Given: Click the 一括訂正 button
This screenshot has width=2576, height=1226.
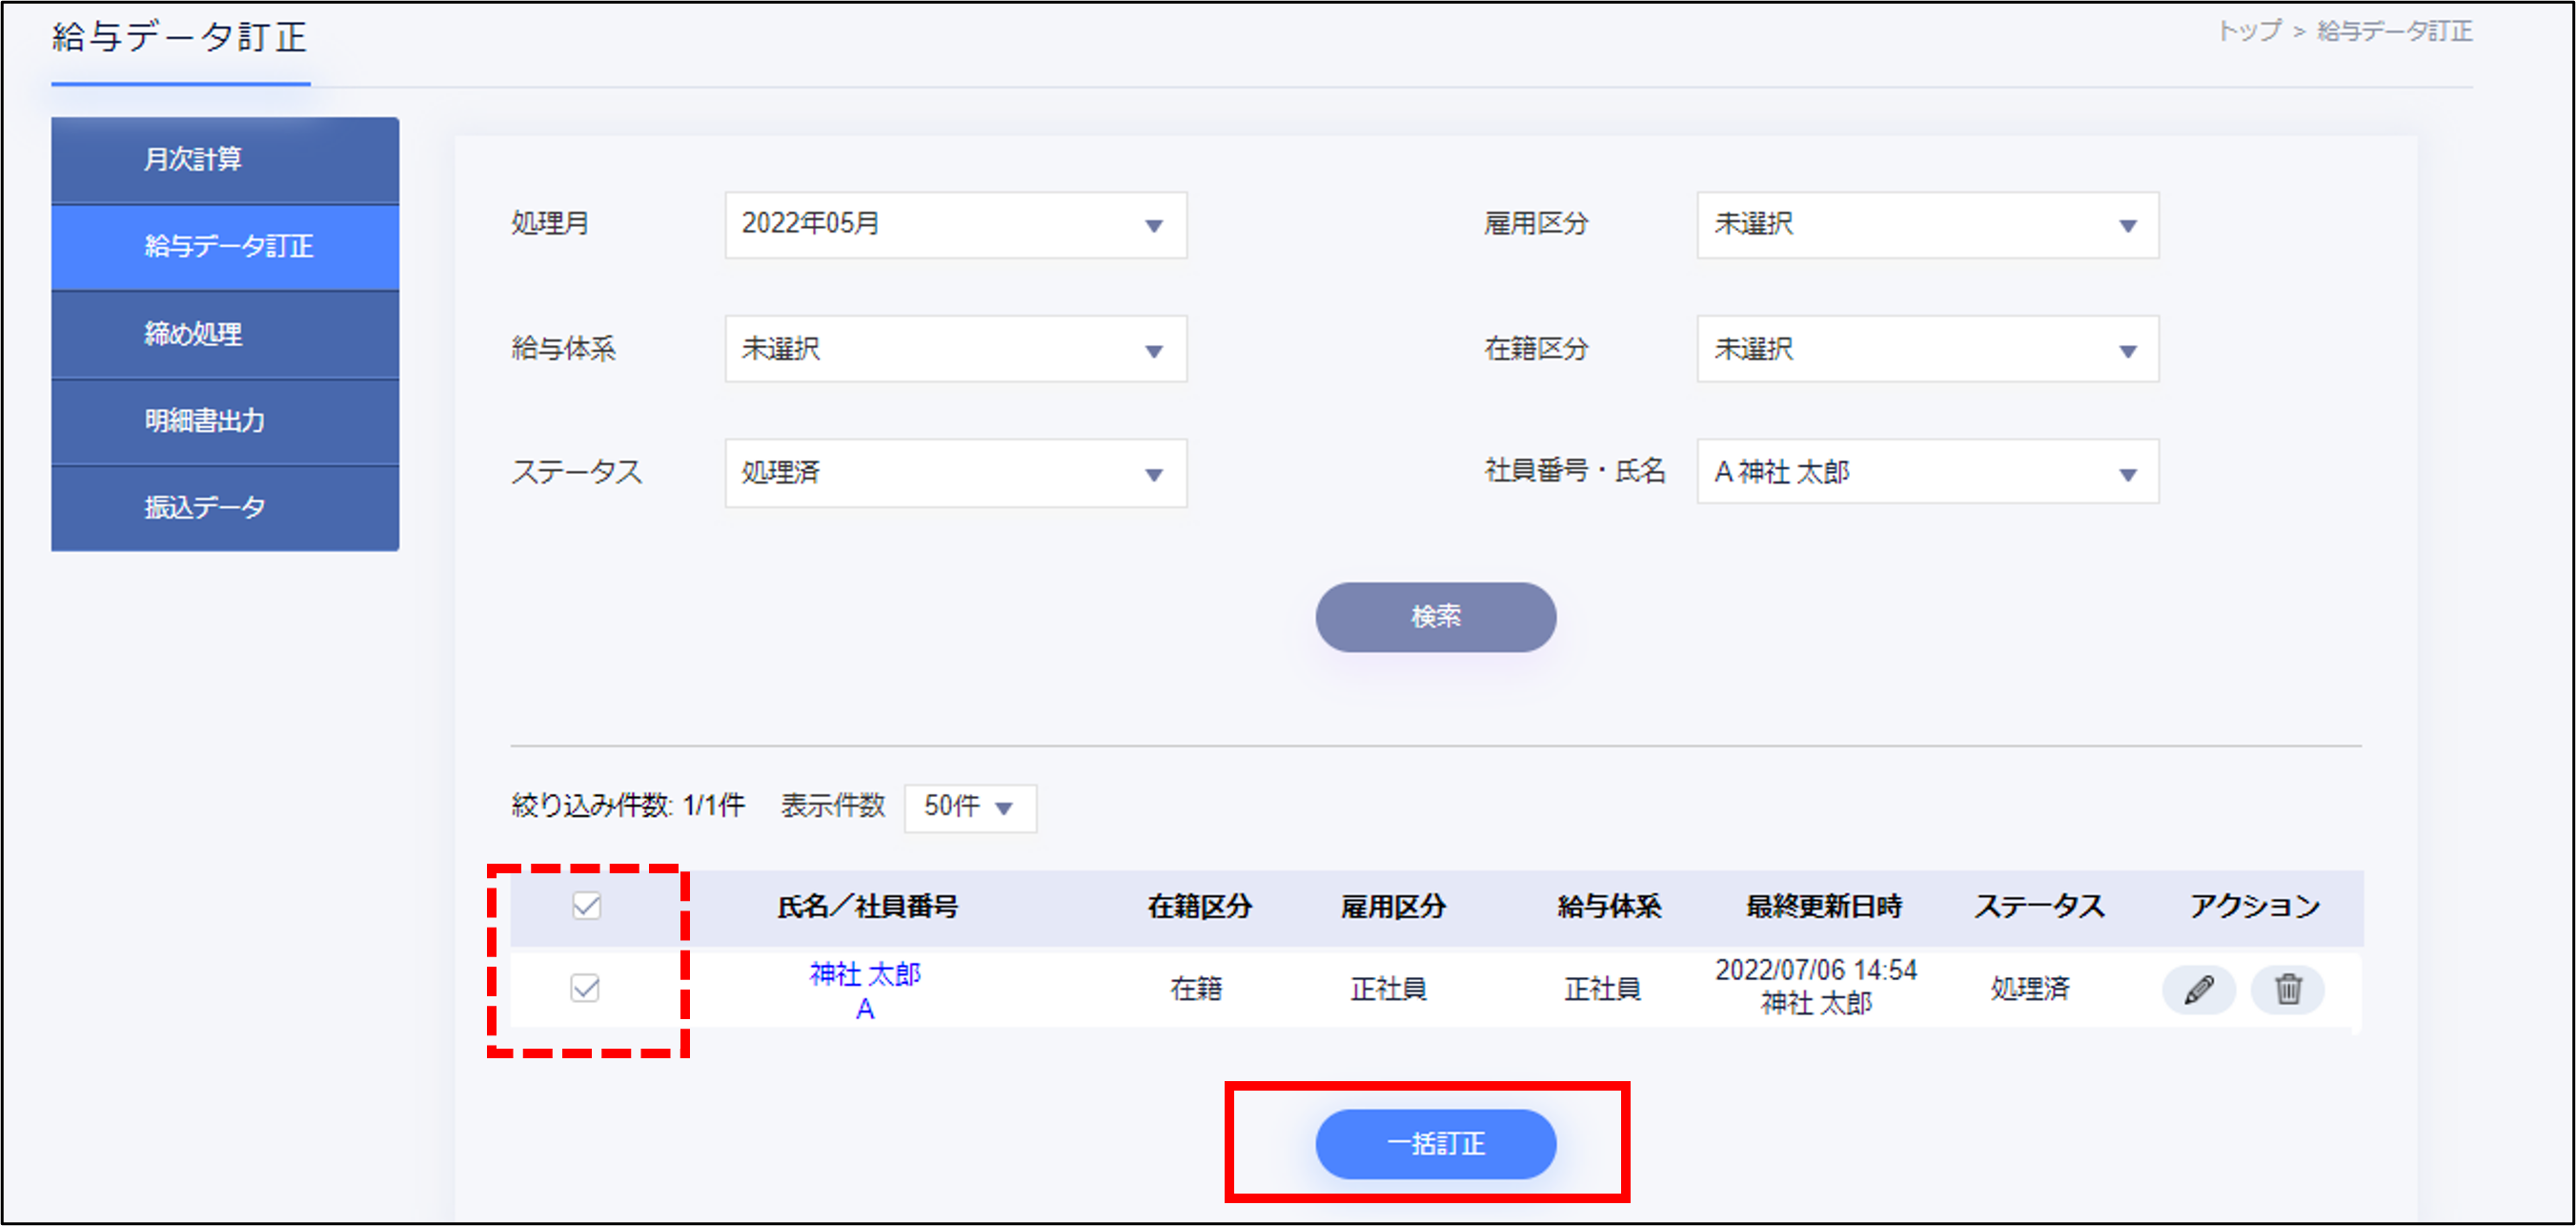Looking at the screenshot, I should [x=1435, y=1143].
